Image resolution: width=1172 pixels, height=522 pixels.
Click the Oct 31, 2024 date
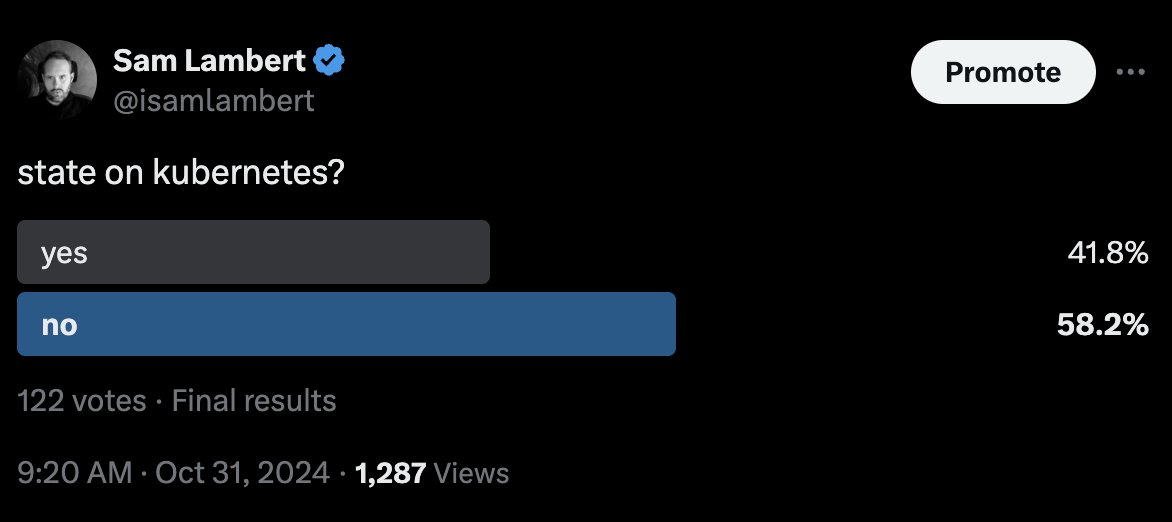click(243, 472)
